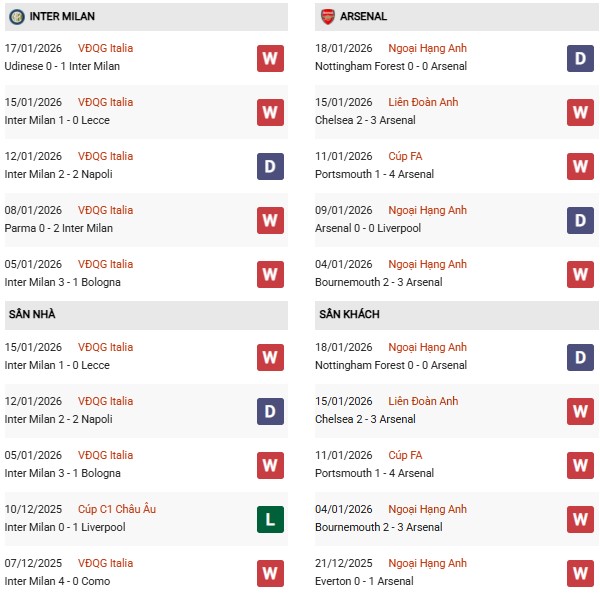Click the W badge for Everton 0-1 Arsenal
Screen dimensions: 600x594
(x=580, y=573)
